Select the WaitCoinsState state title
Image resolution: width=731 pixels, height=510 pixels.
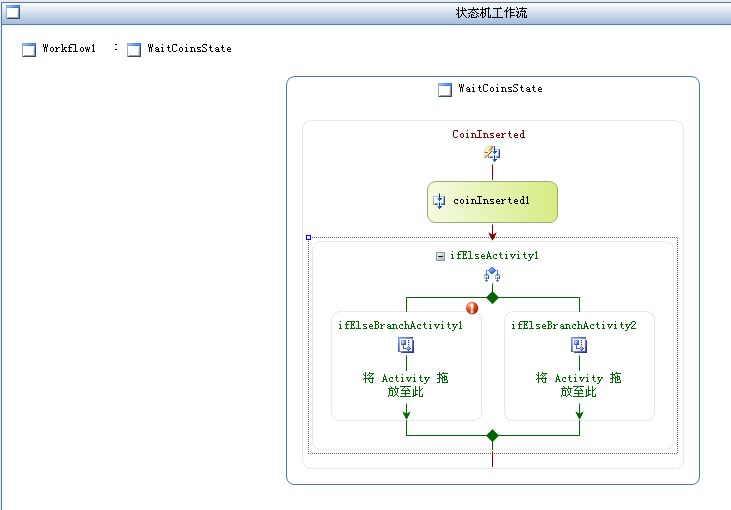[x=500, y=89]
